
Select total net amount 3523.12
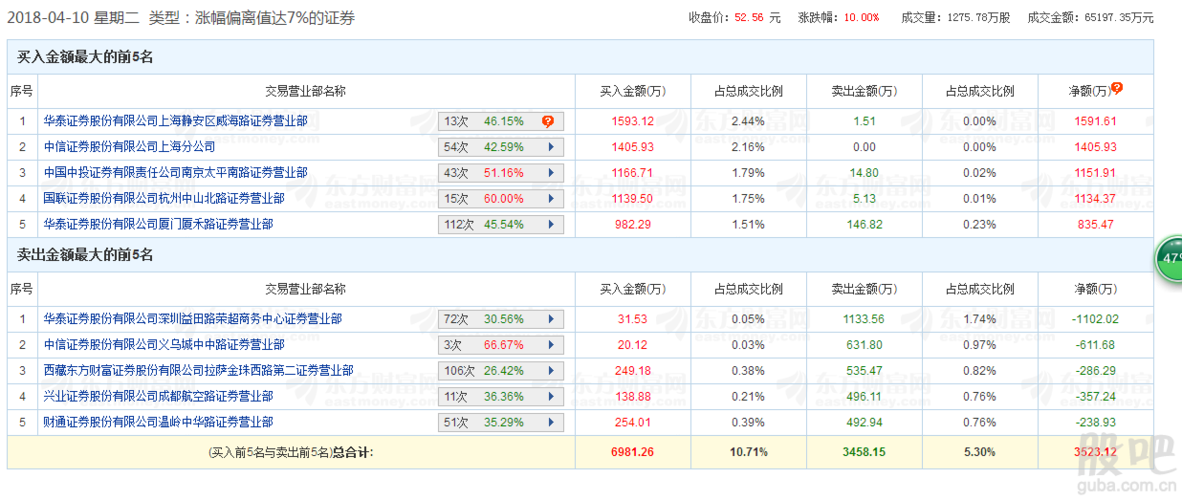pos(1095,452)
